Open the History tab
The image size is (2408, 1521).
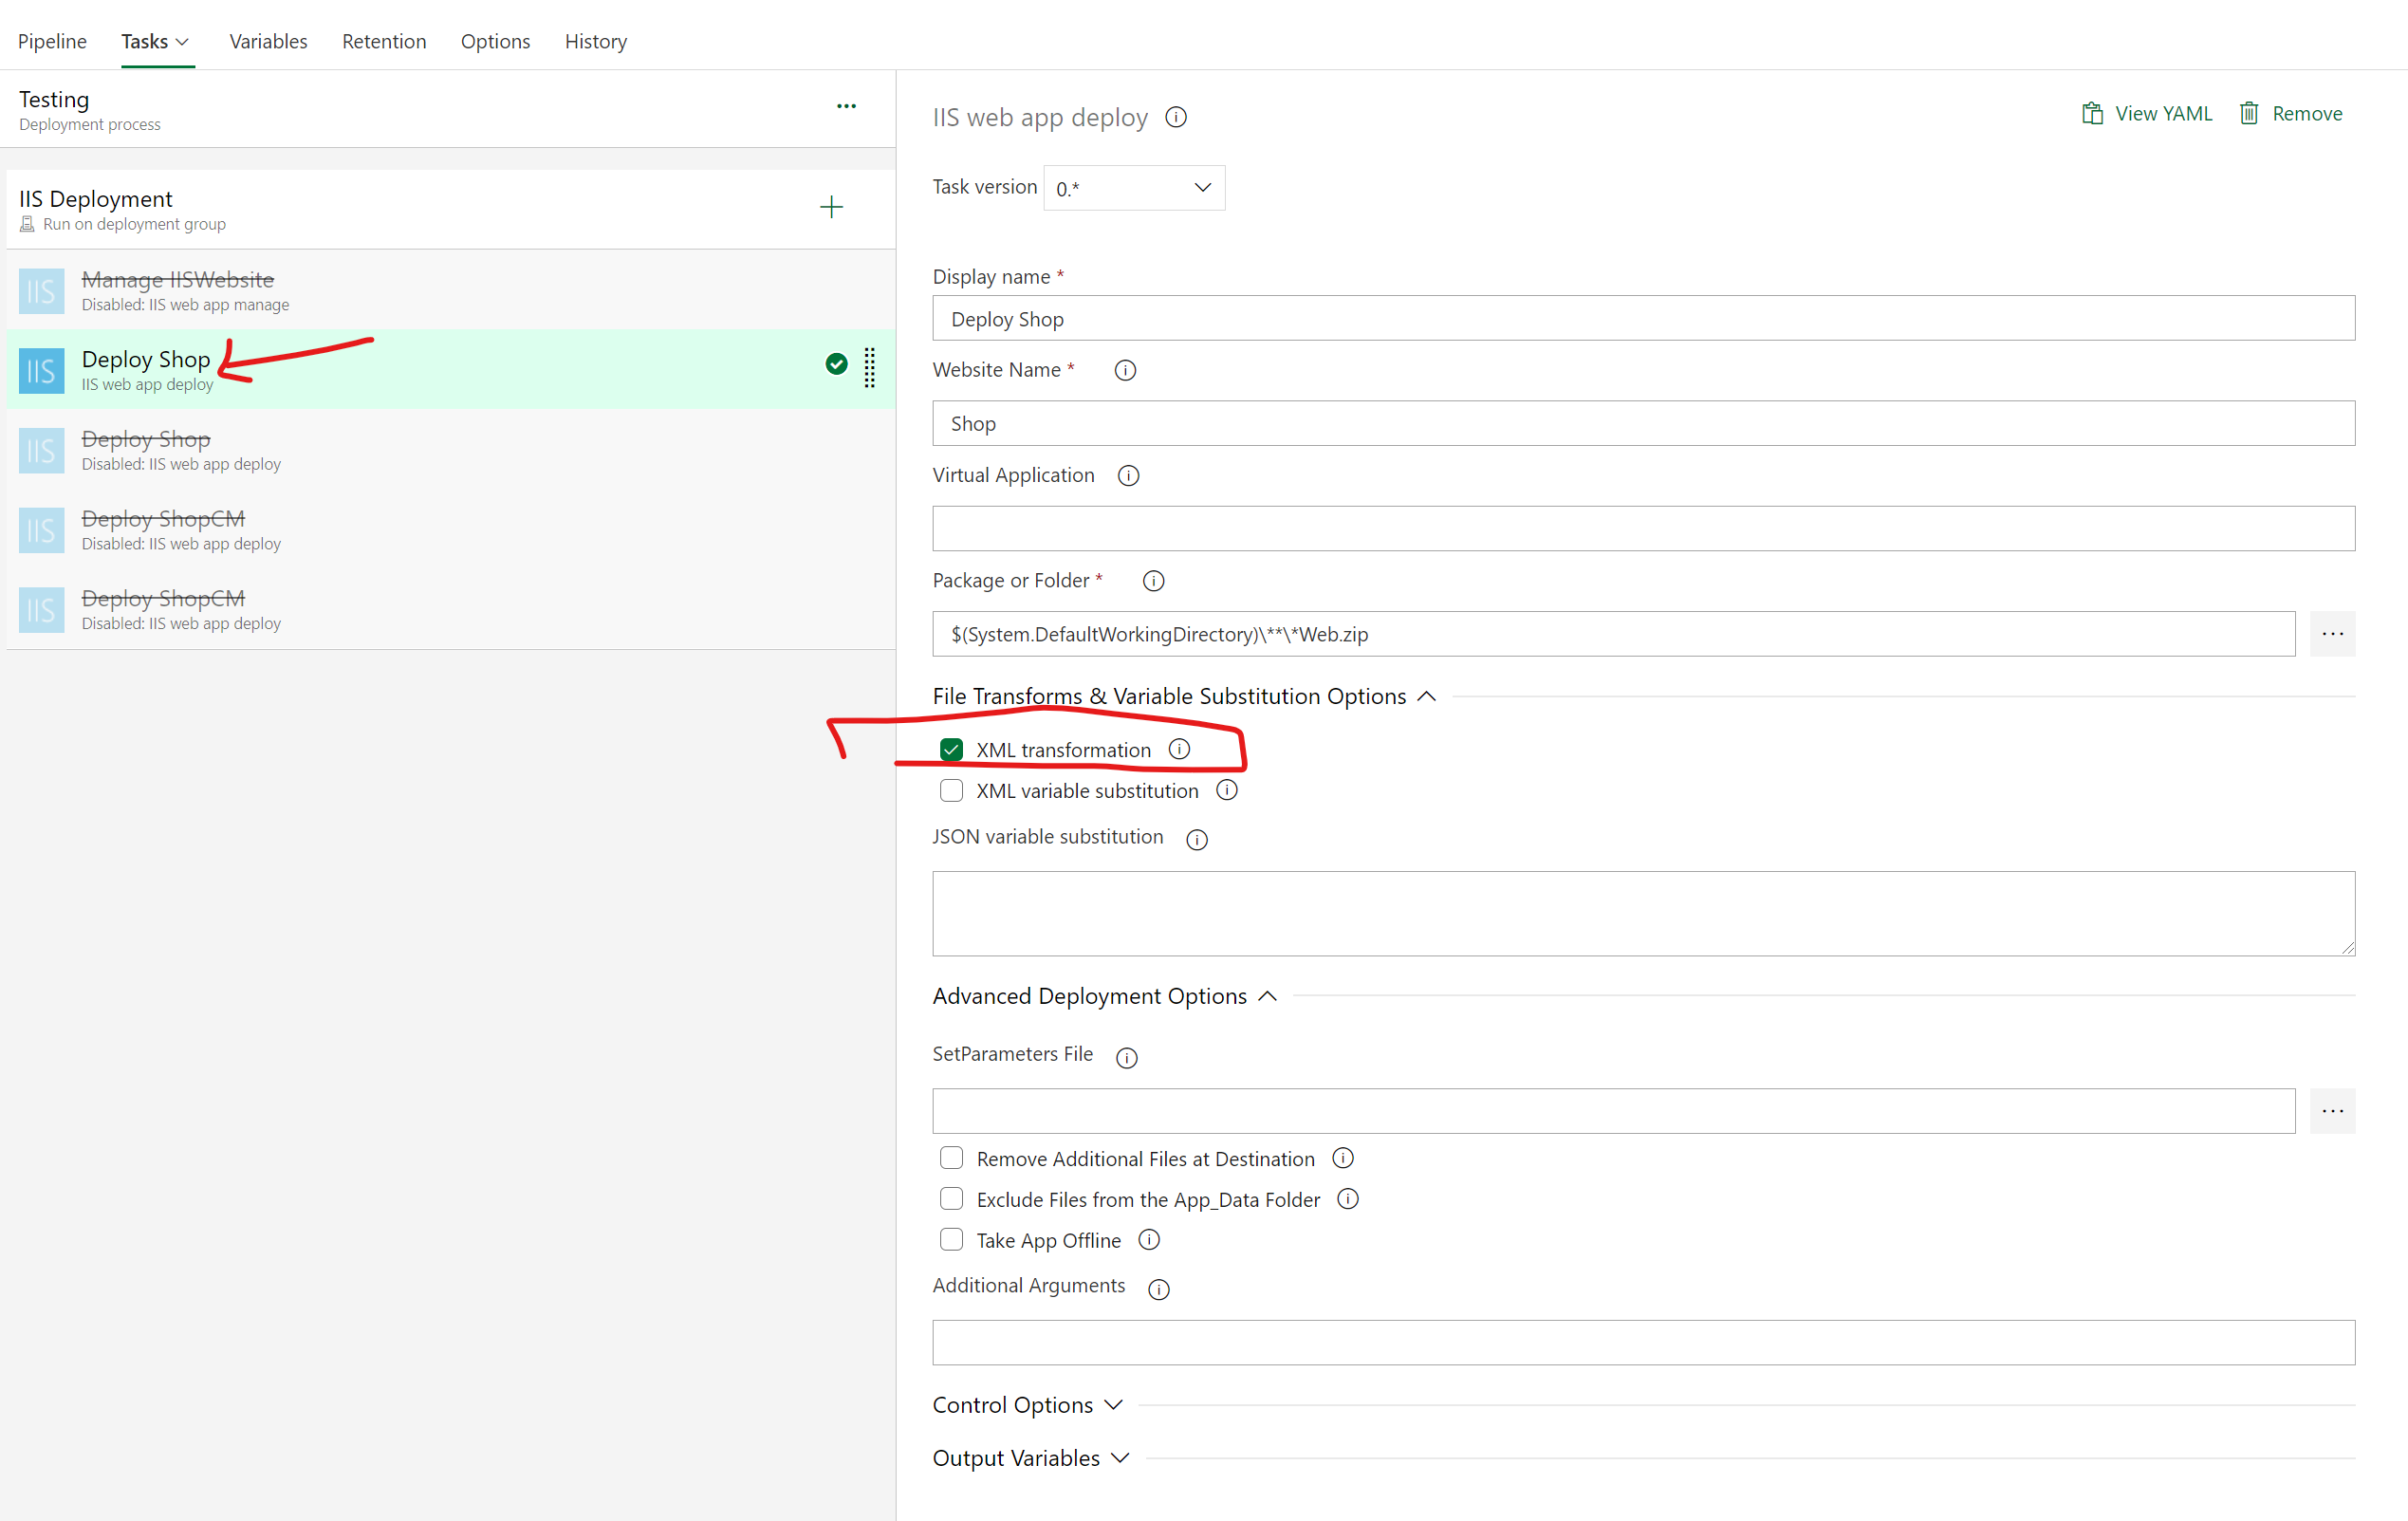pyautogui.click(x=595, y=41)
